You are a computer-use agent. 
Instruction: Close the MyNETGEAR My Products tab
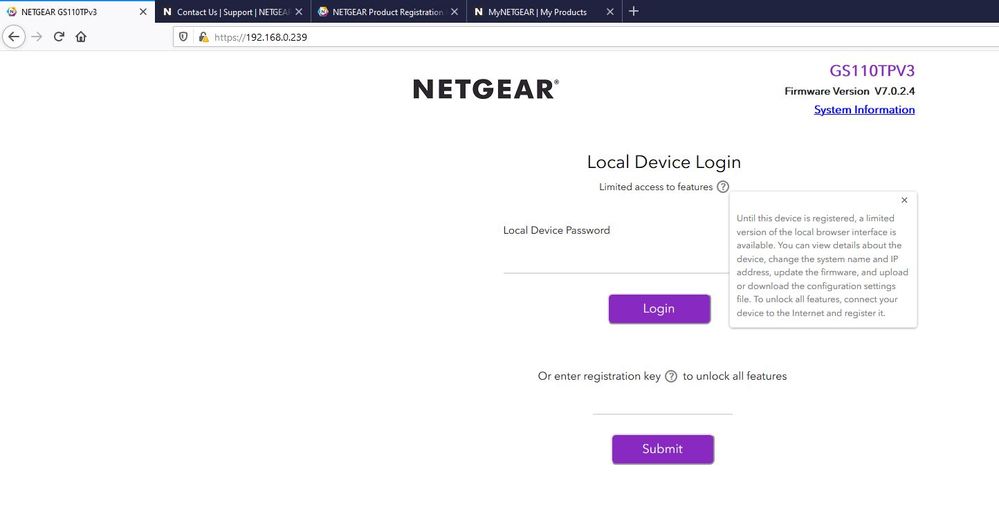(x=610, y=11)
